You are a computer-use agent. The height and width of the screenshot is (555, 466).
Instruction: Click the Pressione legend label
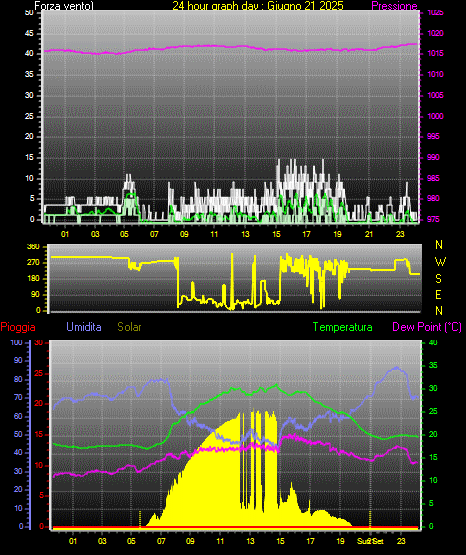(x=394, y=6)
